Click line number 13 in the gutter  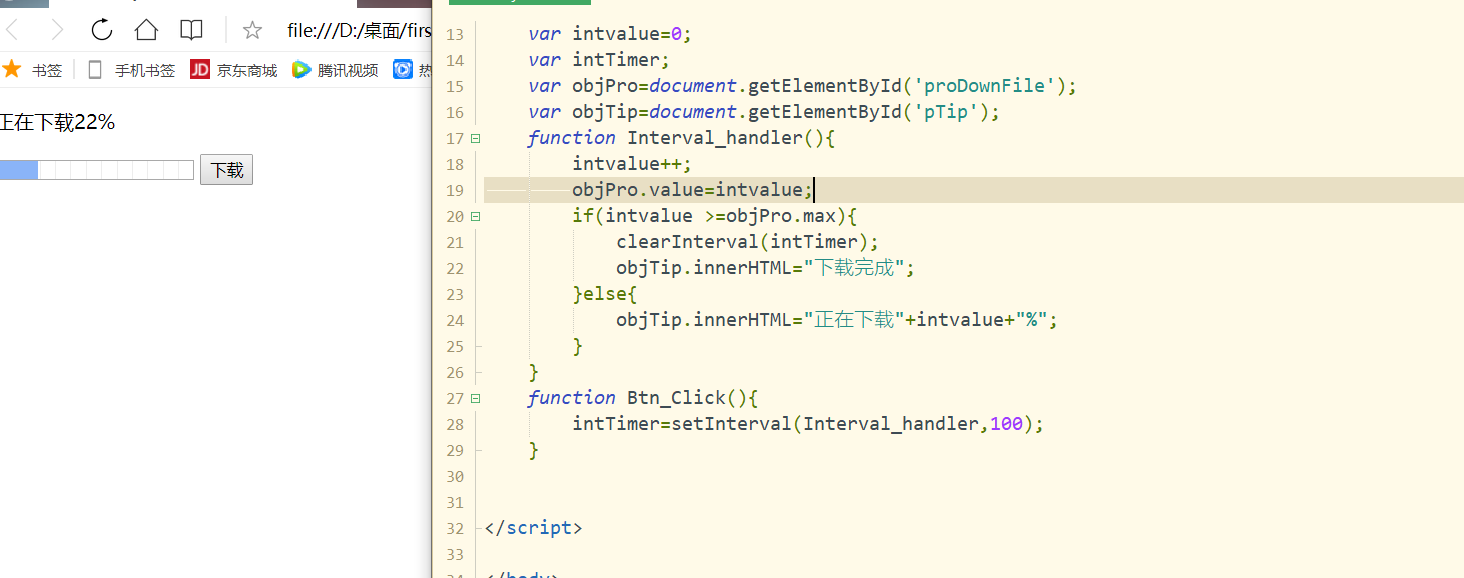click(x=455, y=34)
